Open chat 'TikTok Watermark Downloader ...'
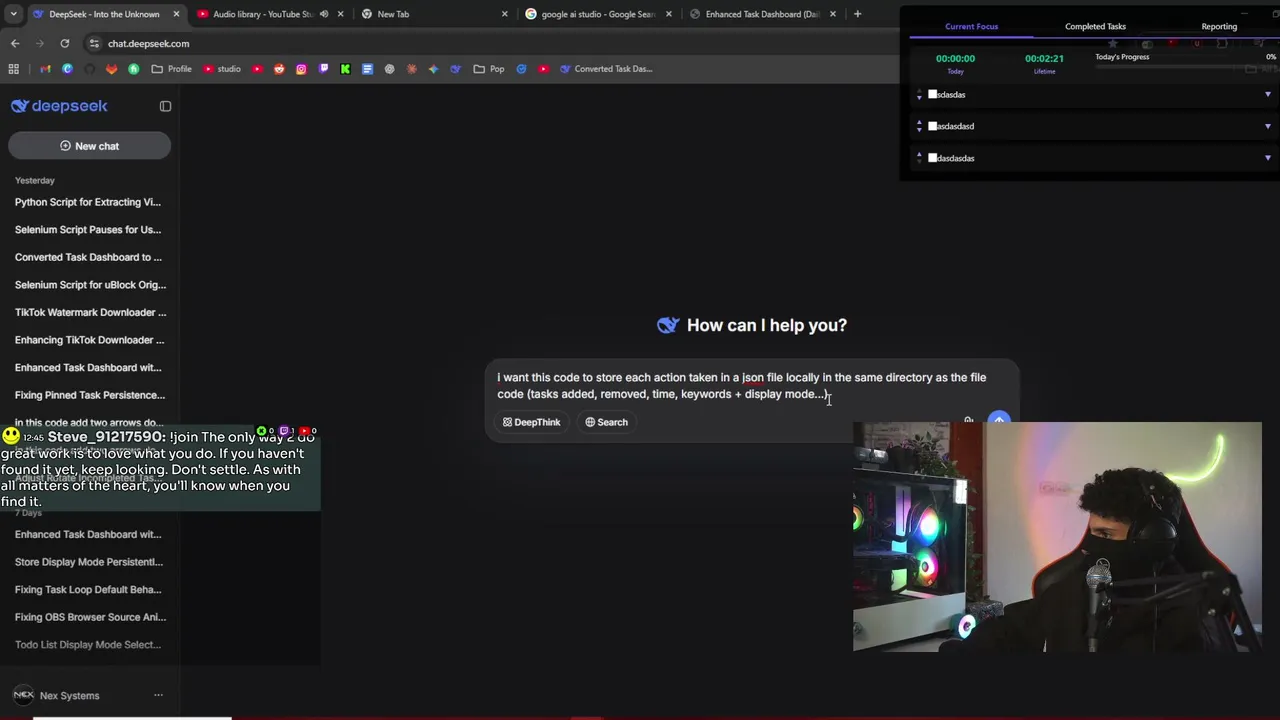 click(x=90, y=312)
